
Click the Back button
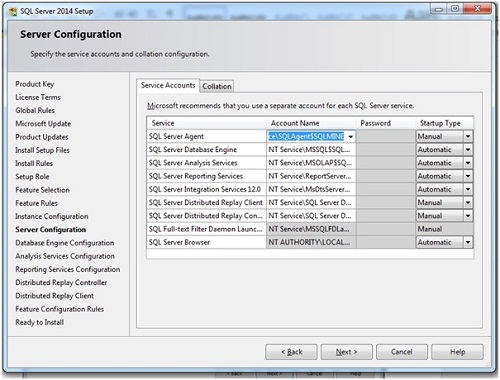click(x=291, y=352)
